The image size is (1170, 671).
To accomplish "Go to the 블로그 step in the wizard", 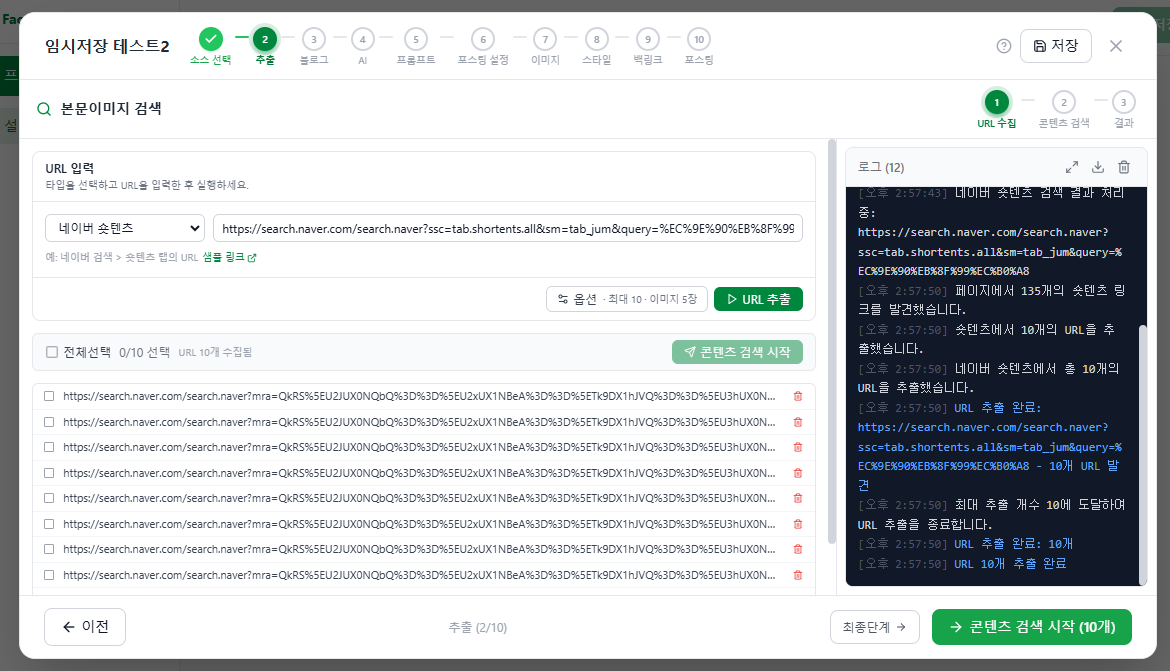I will click(313, 37).
